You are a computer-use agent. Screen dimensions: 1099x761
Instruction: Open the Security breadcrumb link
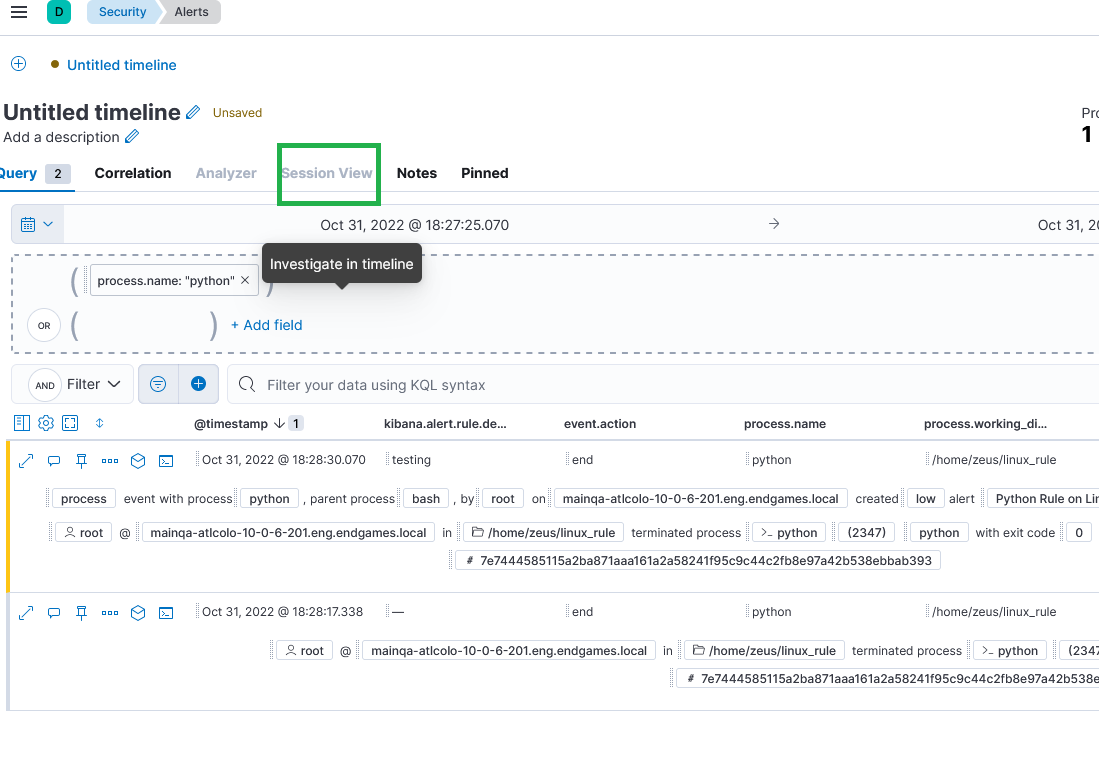[x=121, y=12]
